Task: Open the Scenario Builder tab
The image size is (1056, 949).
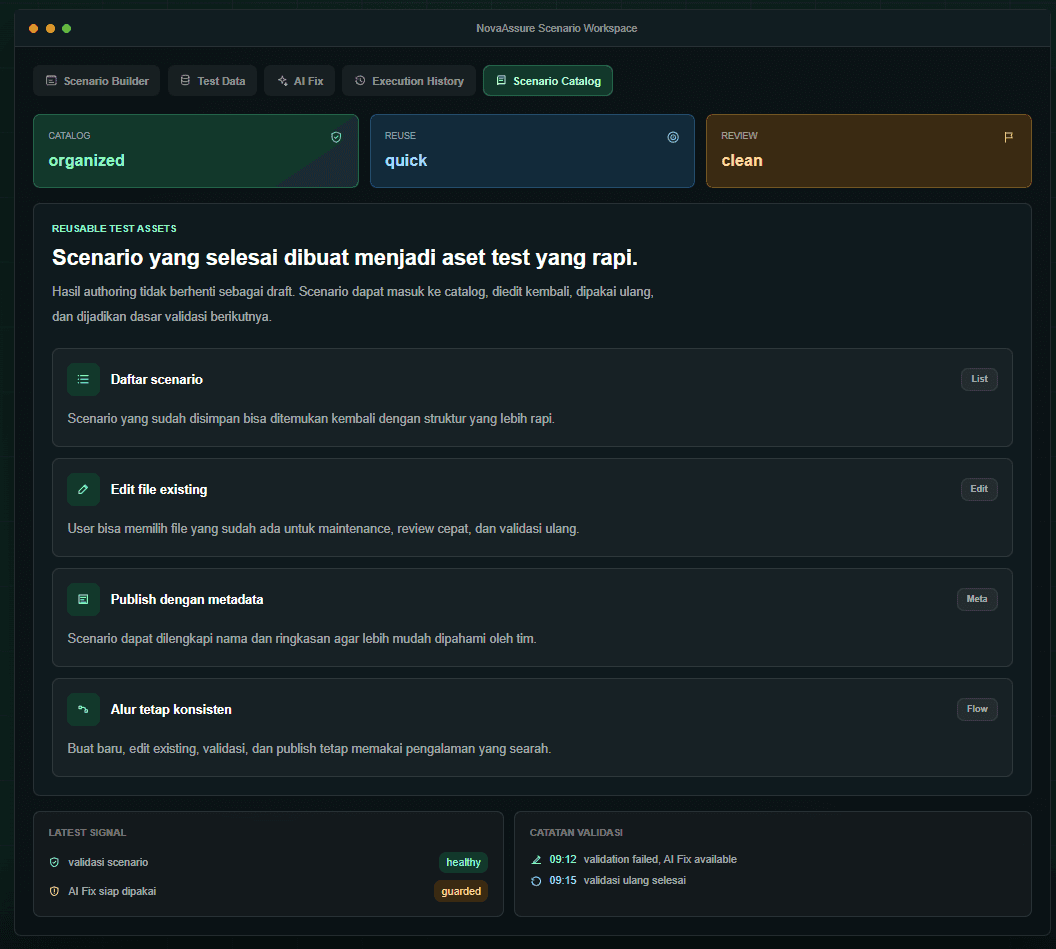Action: 96,81
